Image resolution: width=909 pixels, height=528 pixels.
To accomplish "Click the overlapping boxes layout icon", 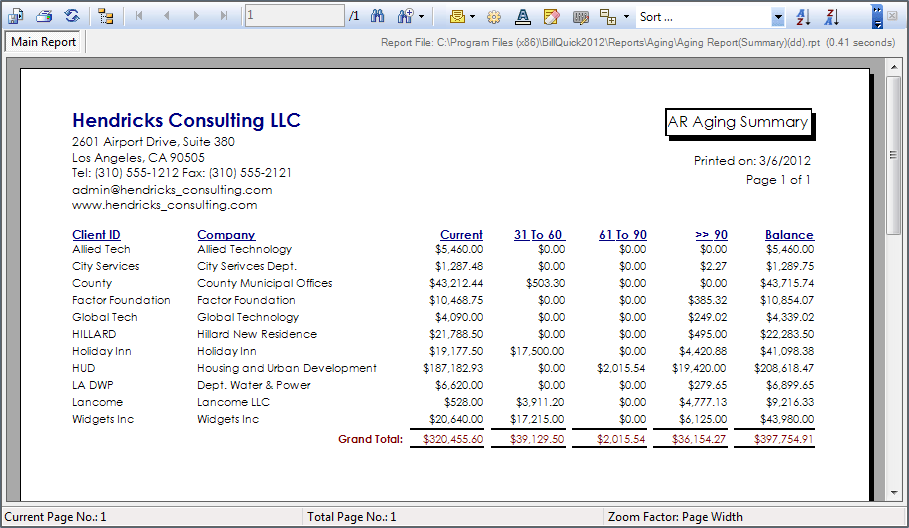I will (608, 17).
